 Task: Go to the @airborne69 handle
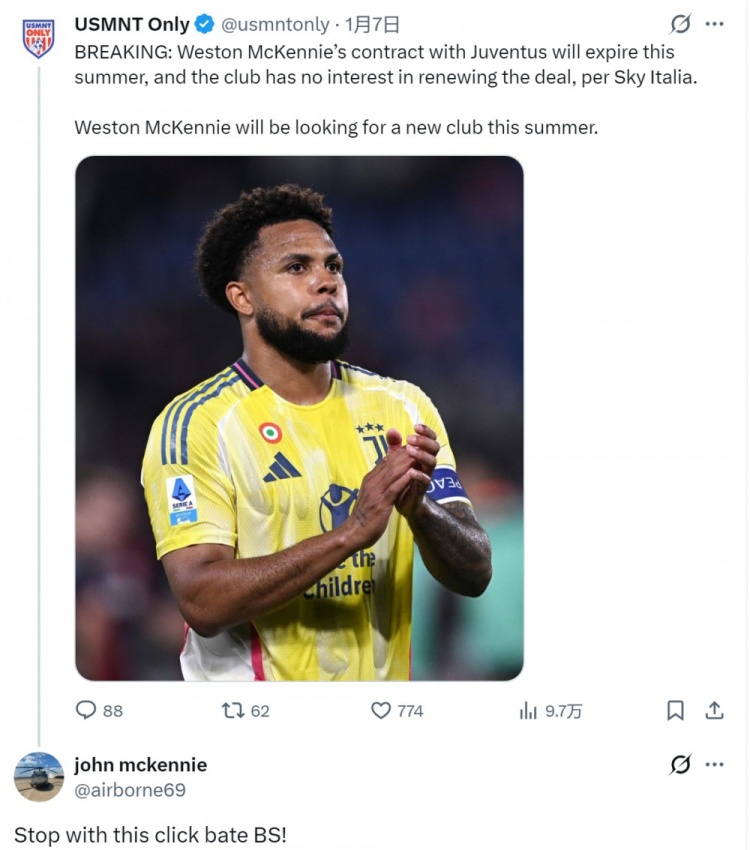[129, 790]
